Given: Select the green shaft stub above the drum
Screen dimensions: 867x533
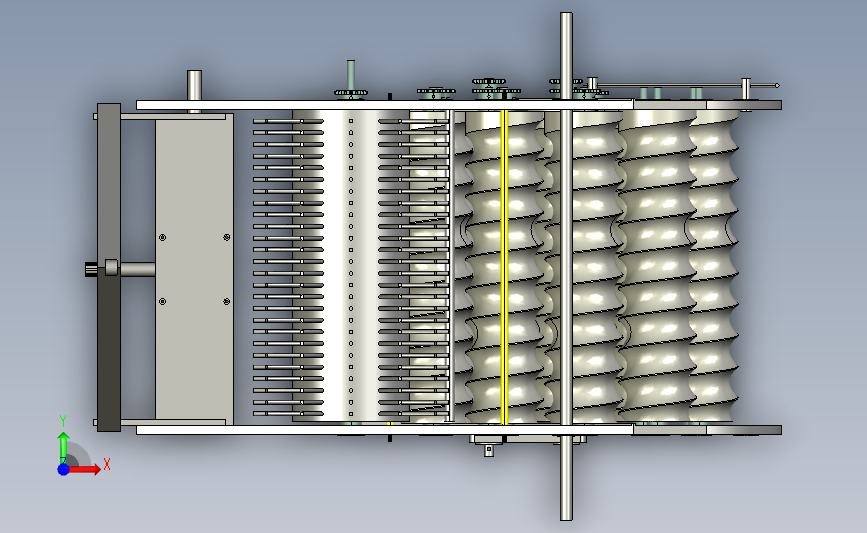Looking at the screenshot, I should click(x=351, y=75).
